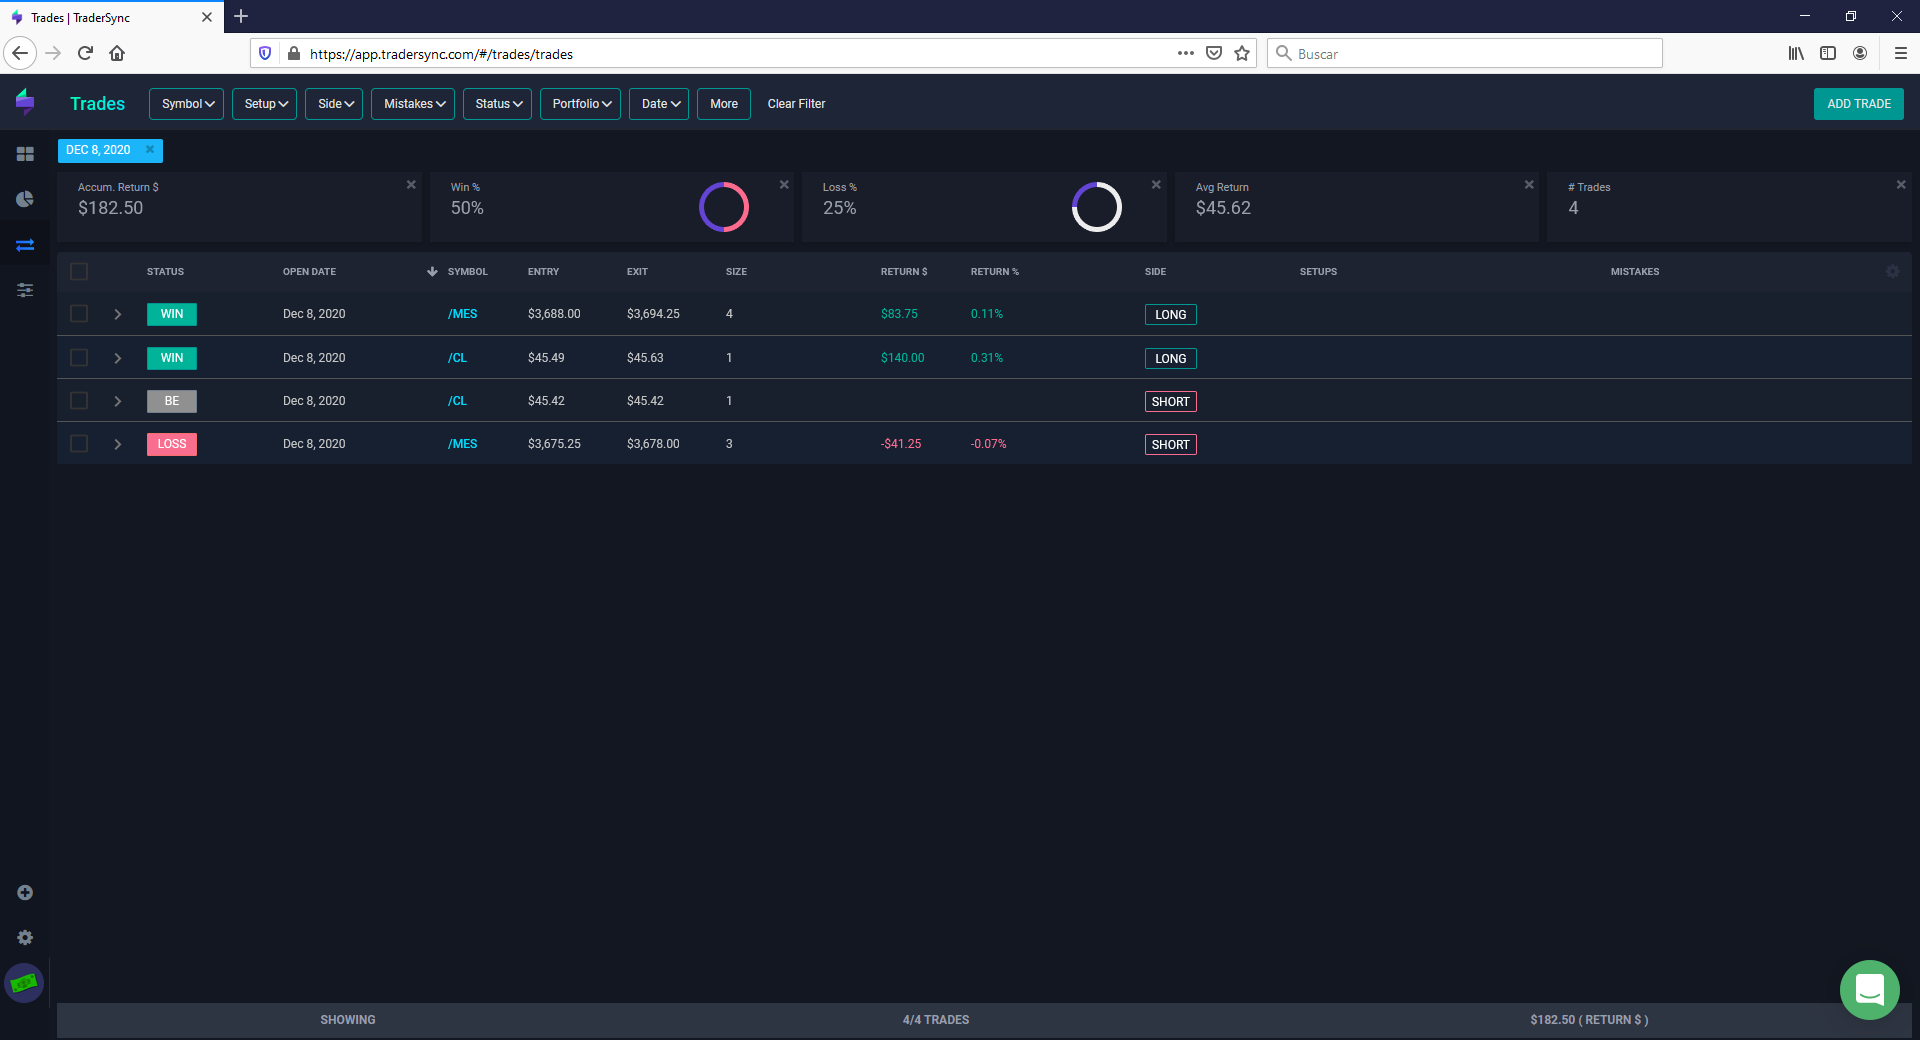Click the plus add icon in sidebar
Image resolution: width=1920 pixels, height=1040 pixels.
[25, 892]
